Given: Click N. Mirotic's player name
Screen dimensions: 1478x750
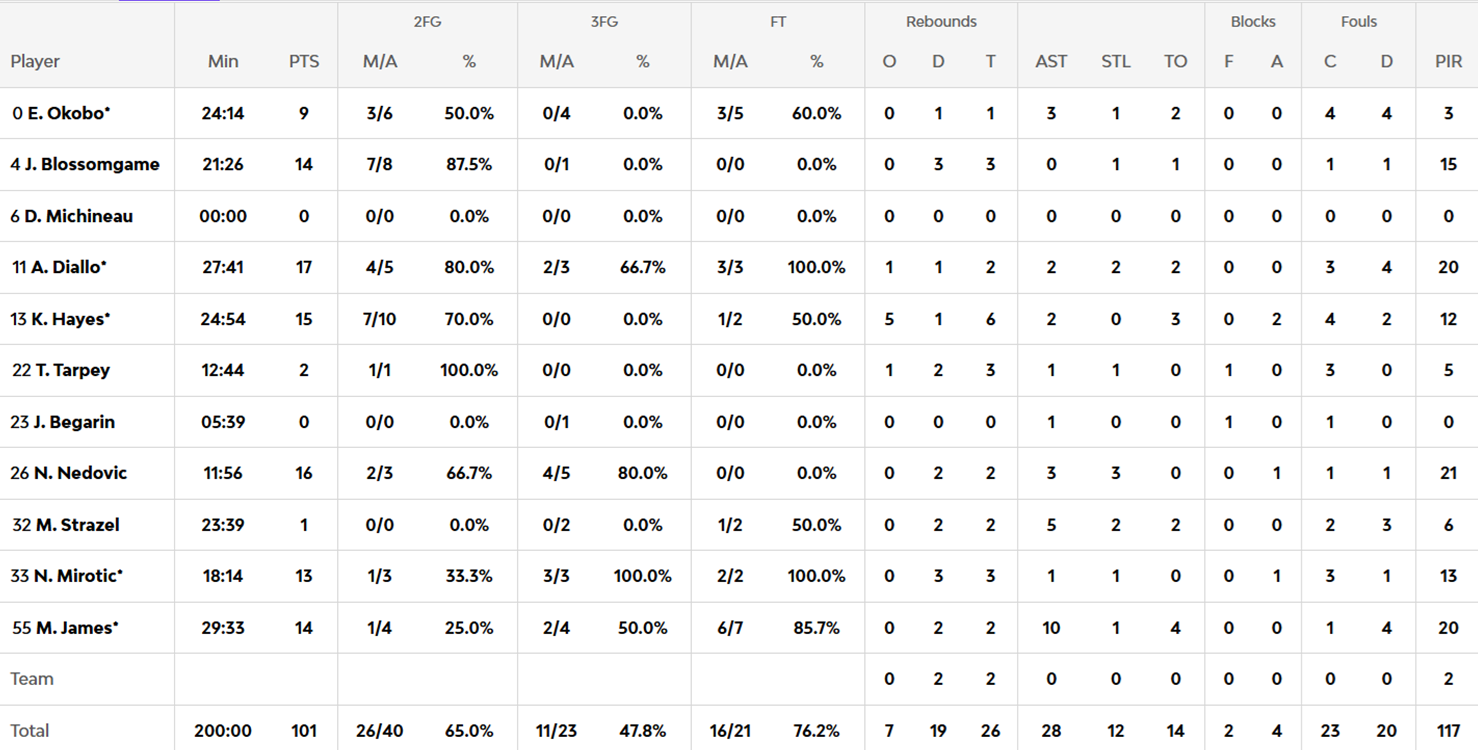Looking at the screenshot, I should click(x=78, y=576).
